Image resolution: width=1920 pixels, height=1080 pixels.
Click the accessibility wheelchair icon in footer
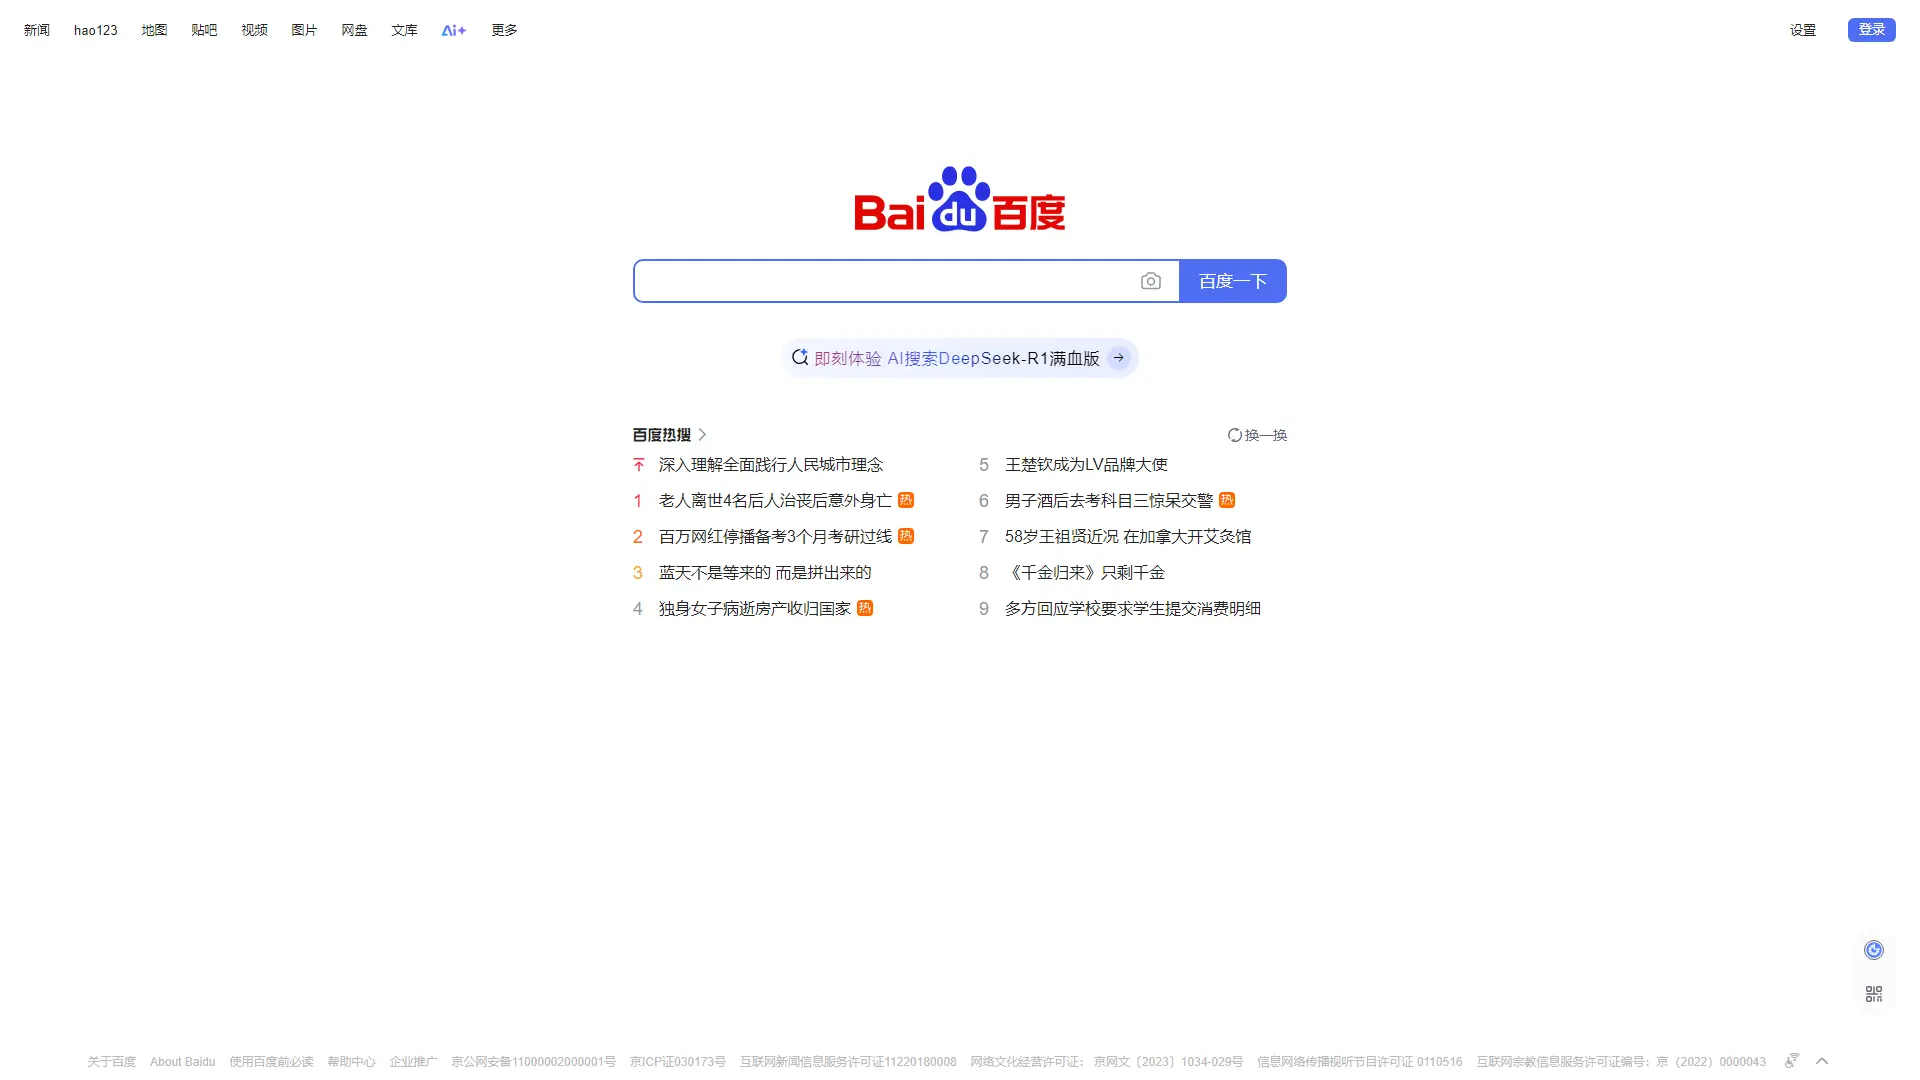pyautogui.click(x=1791, y=1061)
